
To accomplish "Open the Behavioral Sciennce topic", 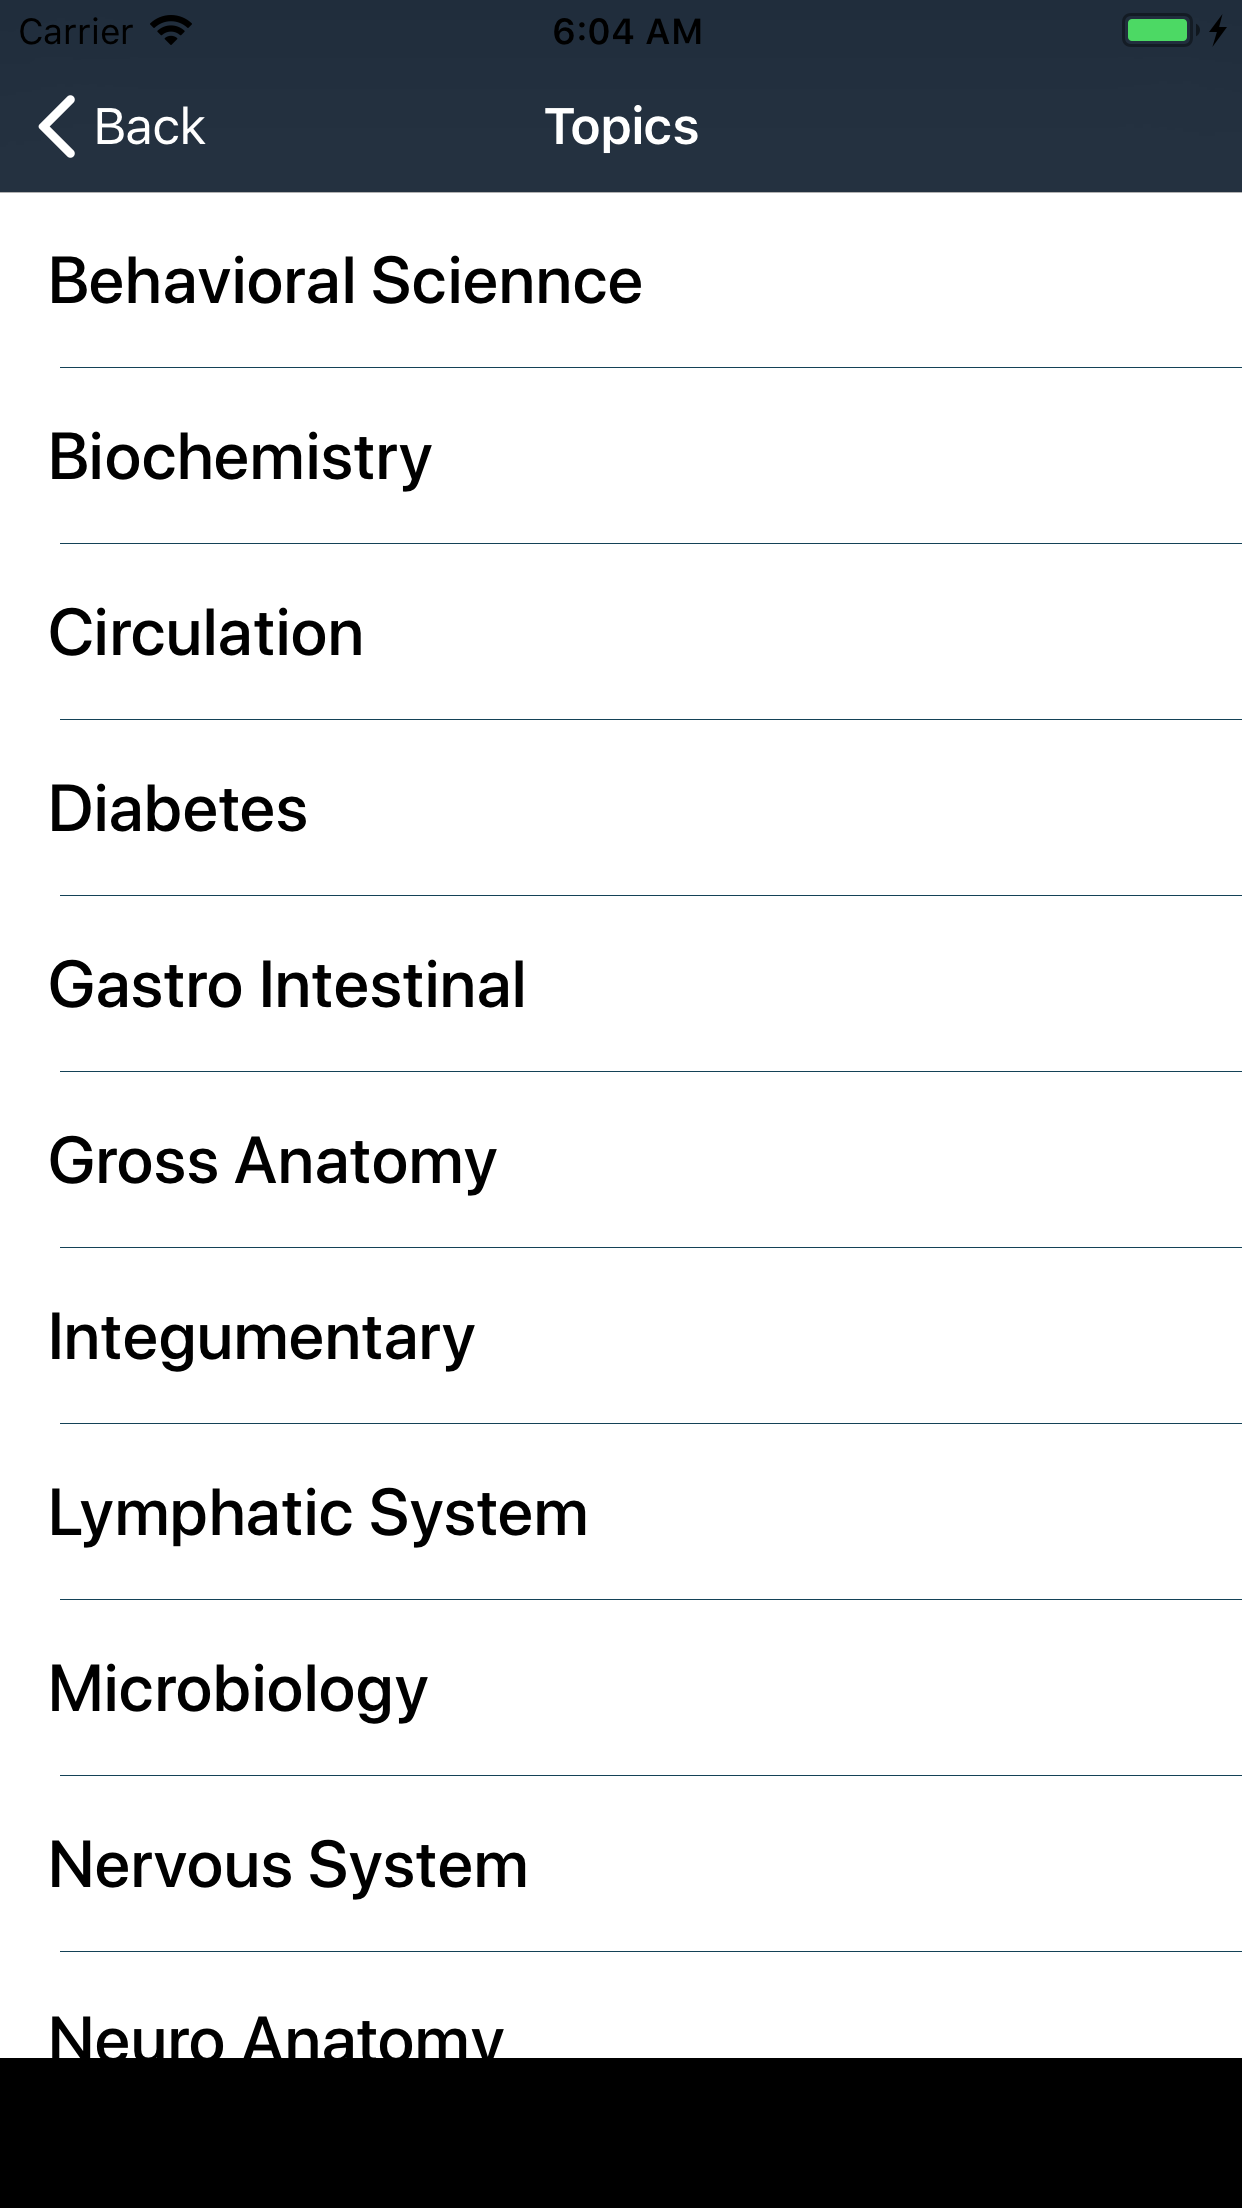I will [621, 280].
